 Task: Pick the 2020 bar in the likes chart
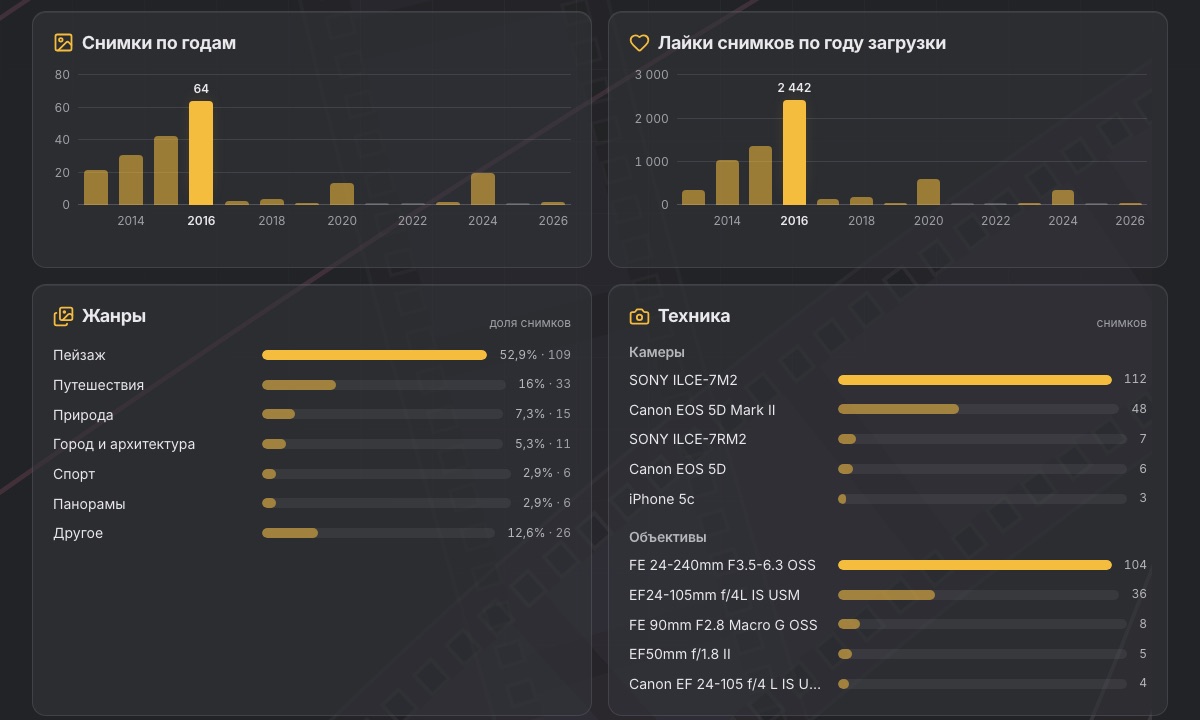pyautogui.click(x=928, y=192)
